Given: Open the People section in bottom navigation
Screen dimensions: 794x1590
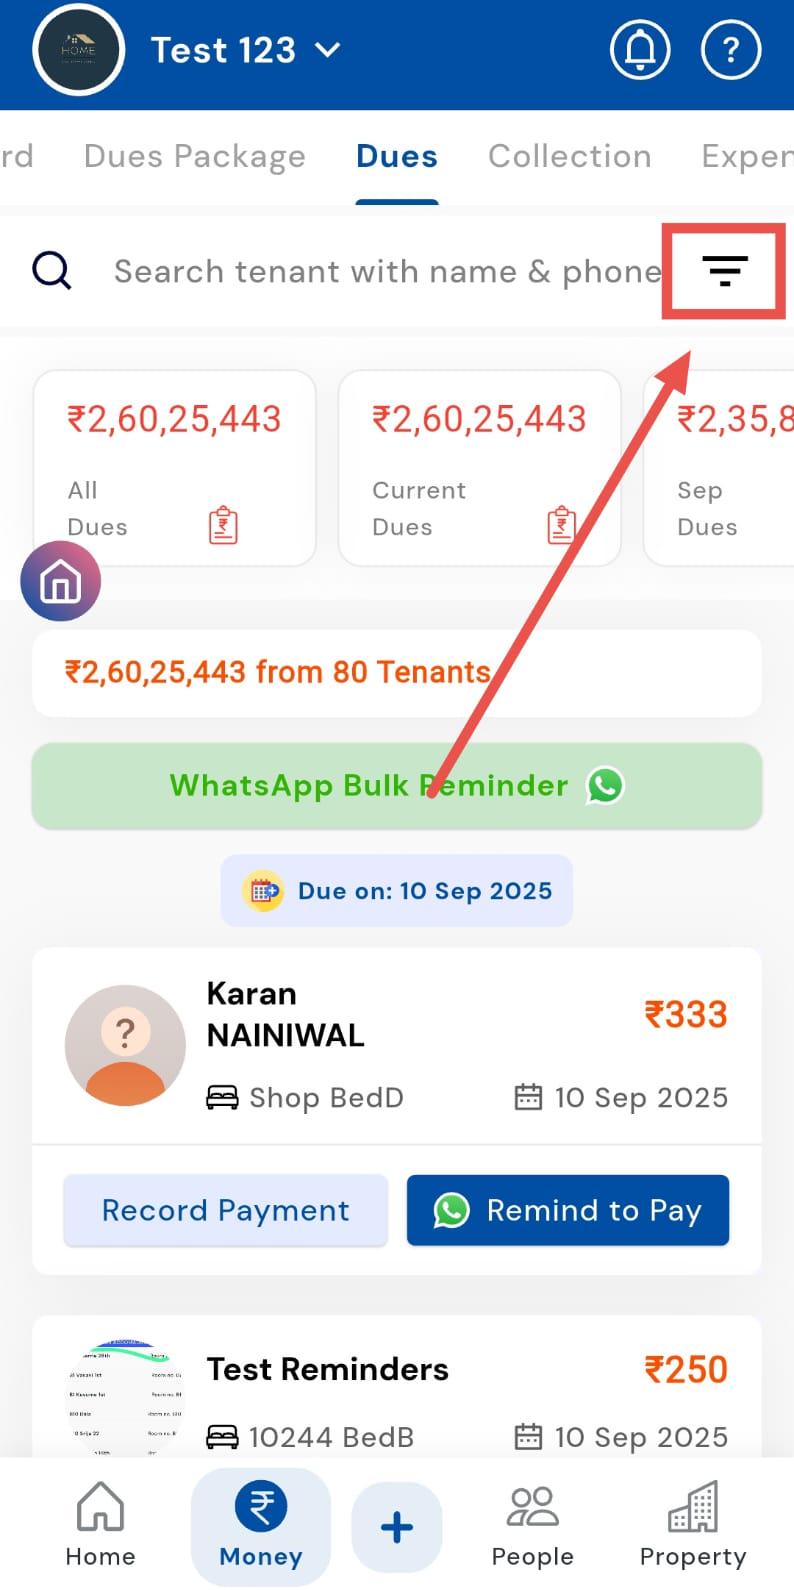Looking at the screenshot, I should pos(532,1526).
